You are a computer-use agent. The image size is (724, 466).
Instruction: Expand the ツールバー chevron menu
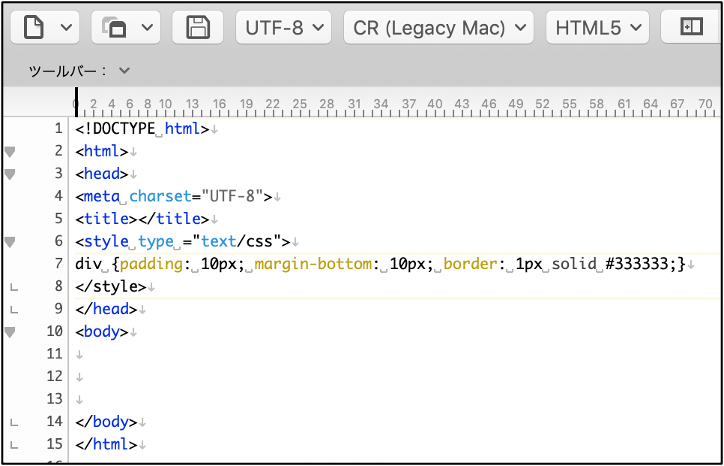(124, 70)
